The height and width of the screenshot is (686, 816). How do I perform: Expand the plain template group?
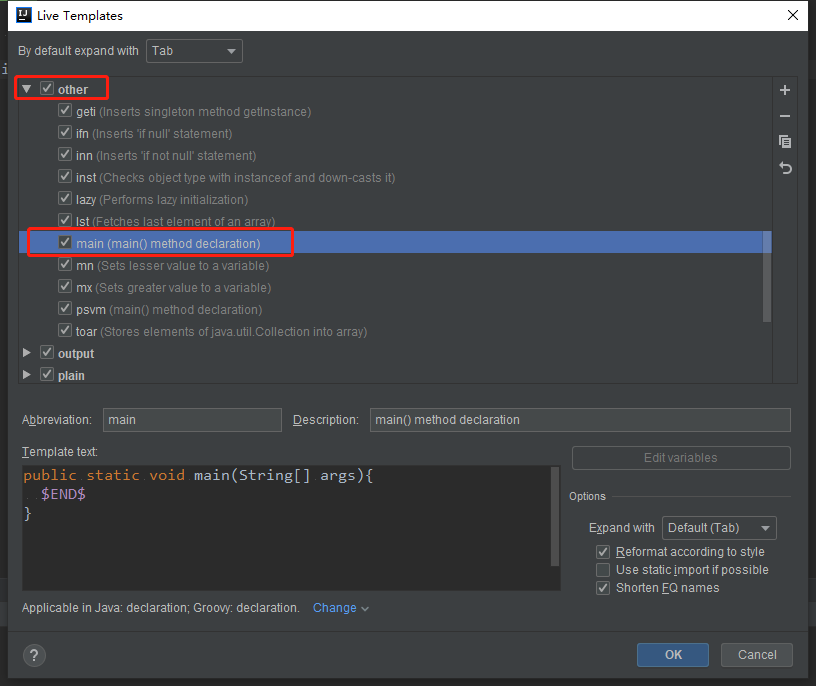click(x=27, y=375)
